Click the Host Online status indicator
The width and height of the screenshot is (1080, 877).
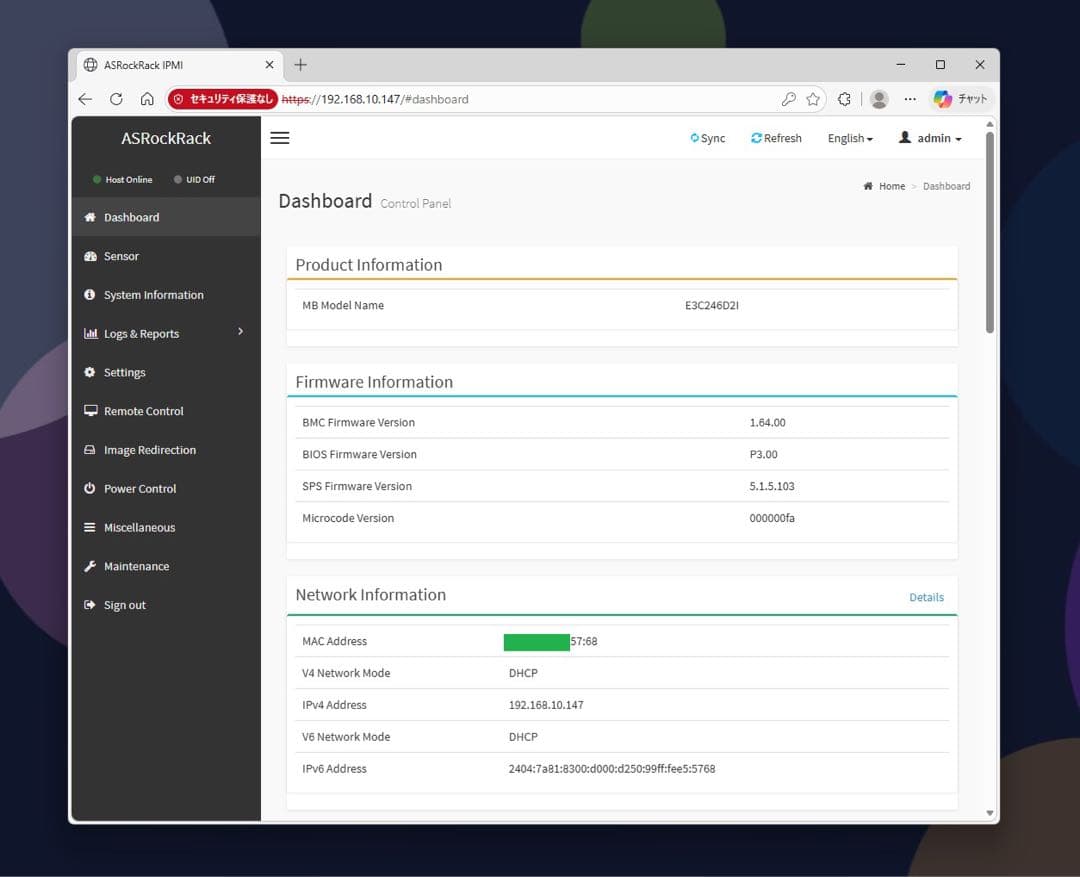(122, 180)
